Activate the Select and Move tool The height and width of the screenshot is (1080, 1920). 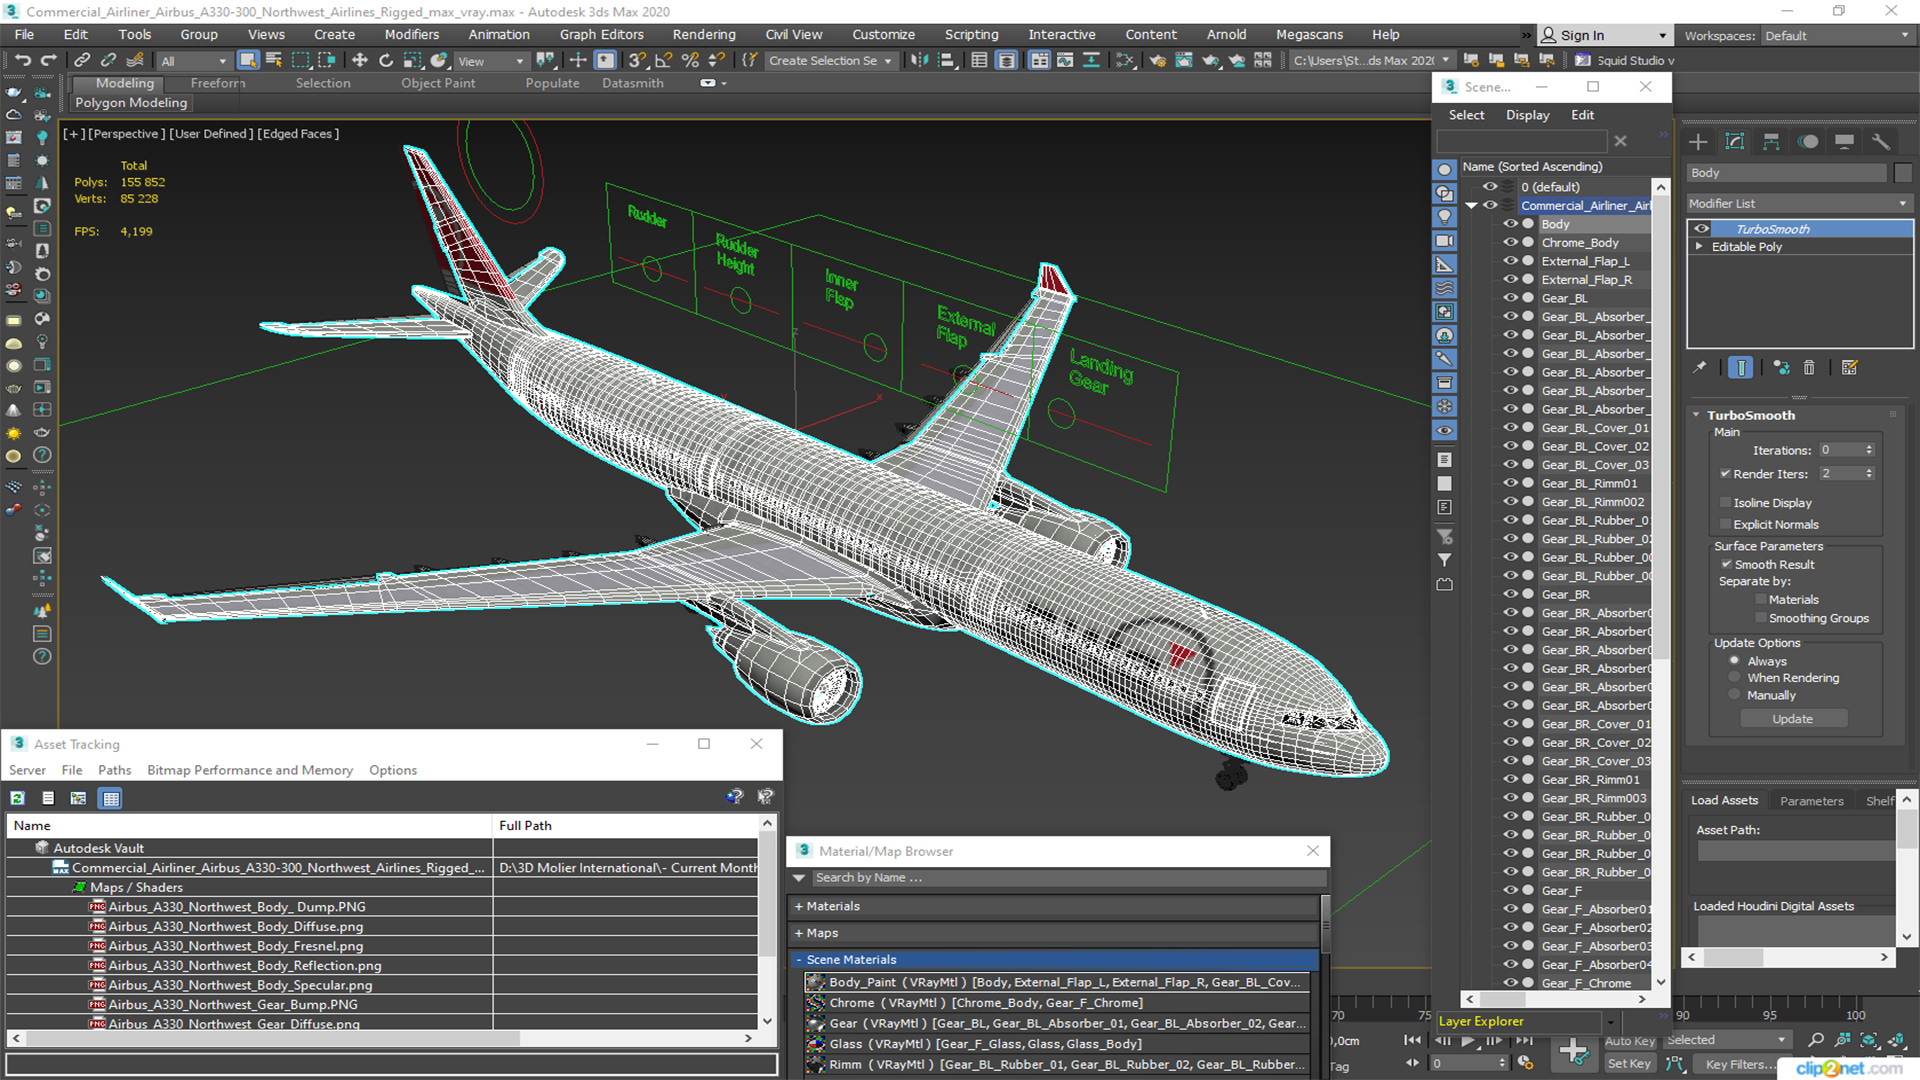click(x=360, y=60)
